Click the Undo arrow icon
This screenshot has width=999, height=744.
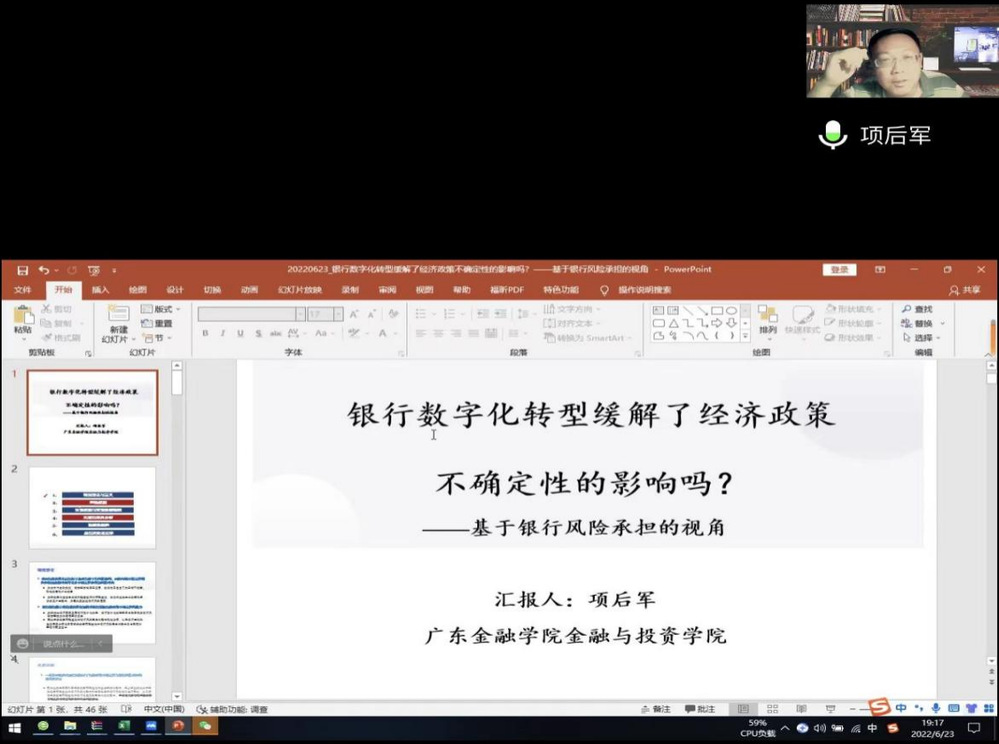tap(43, 270)
